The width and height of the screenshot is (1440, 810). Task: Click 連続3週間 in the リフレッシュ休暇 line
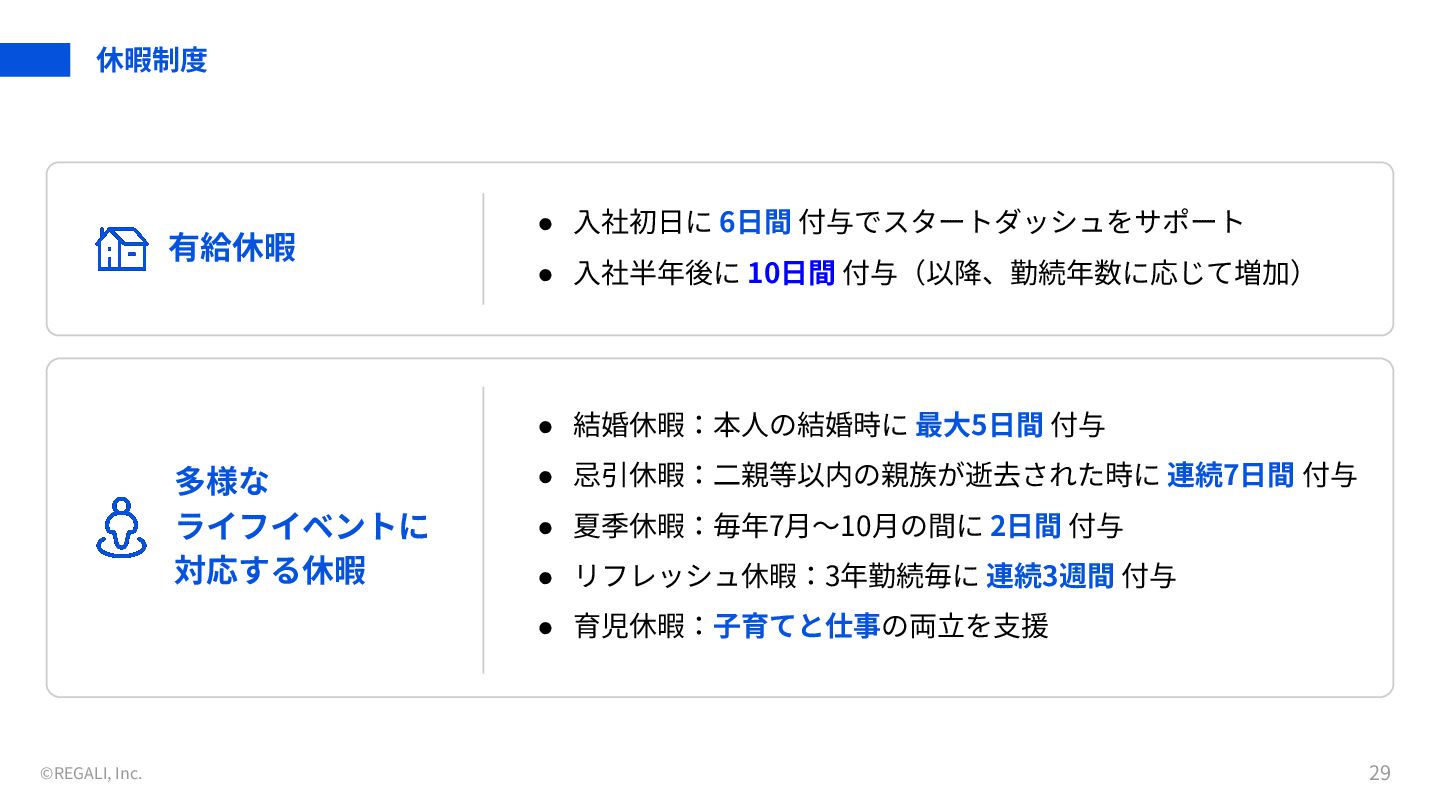pyautogui.click(x=1049, y=576)
